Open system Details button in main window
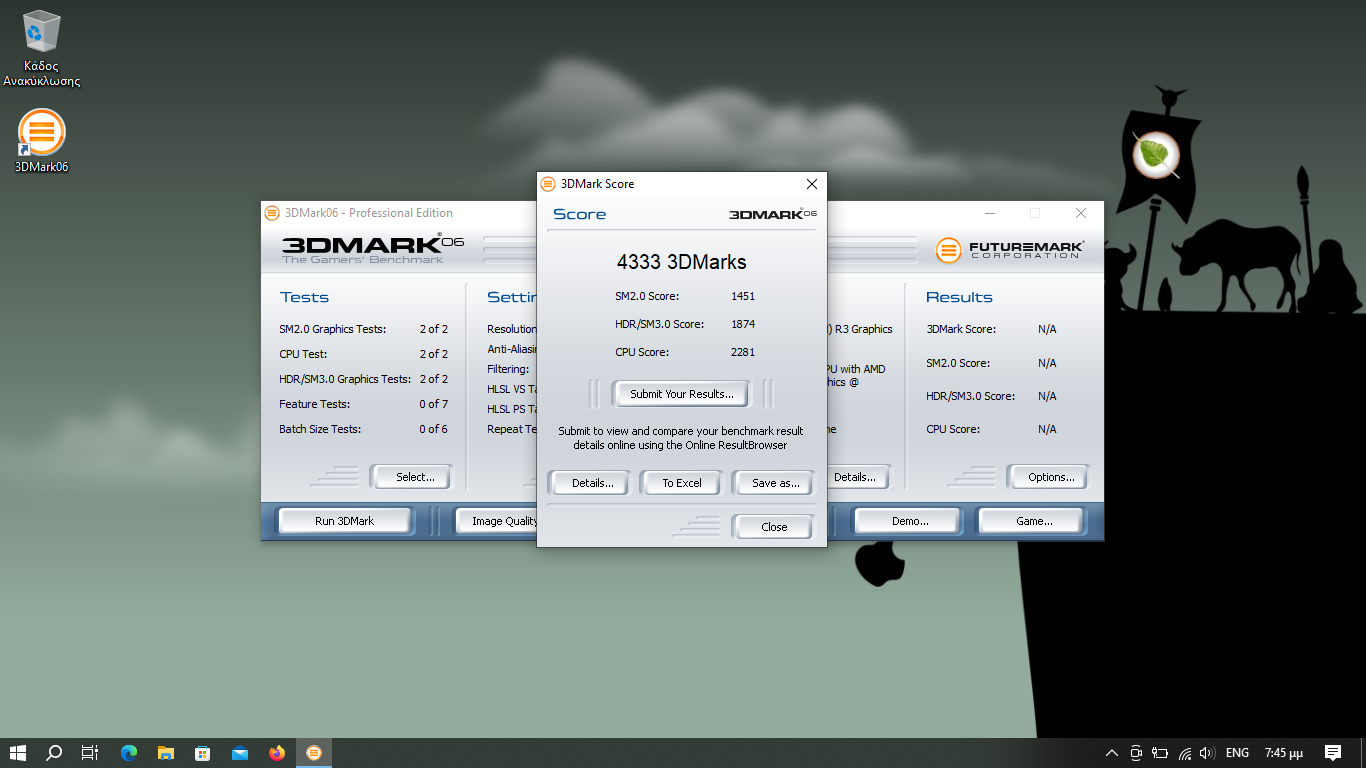This screenshot has width=1366, height=768. [x=855, y=477]
